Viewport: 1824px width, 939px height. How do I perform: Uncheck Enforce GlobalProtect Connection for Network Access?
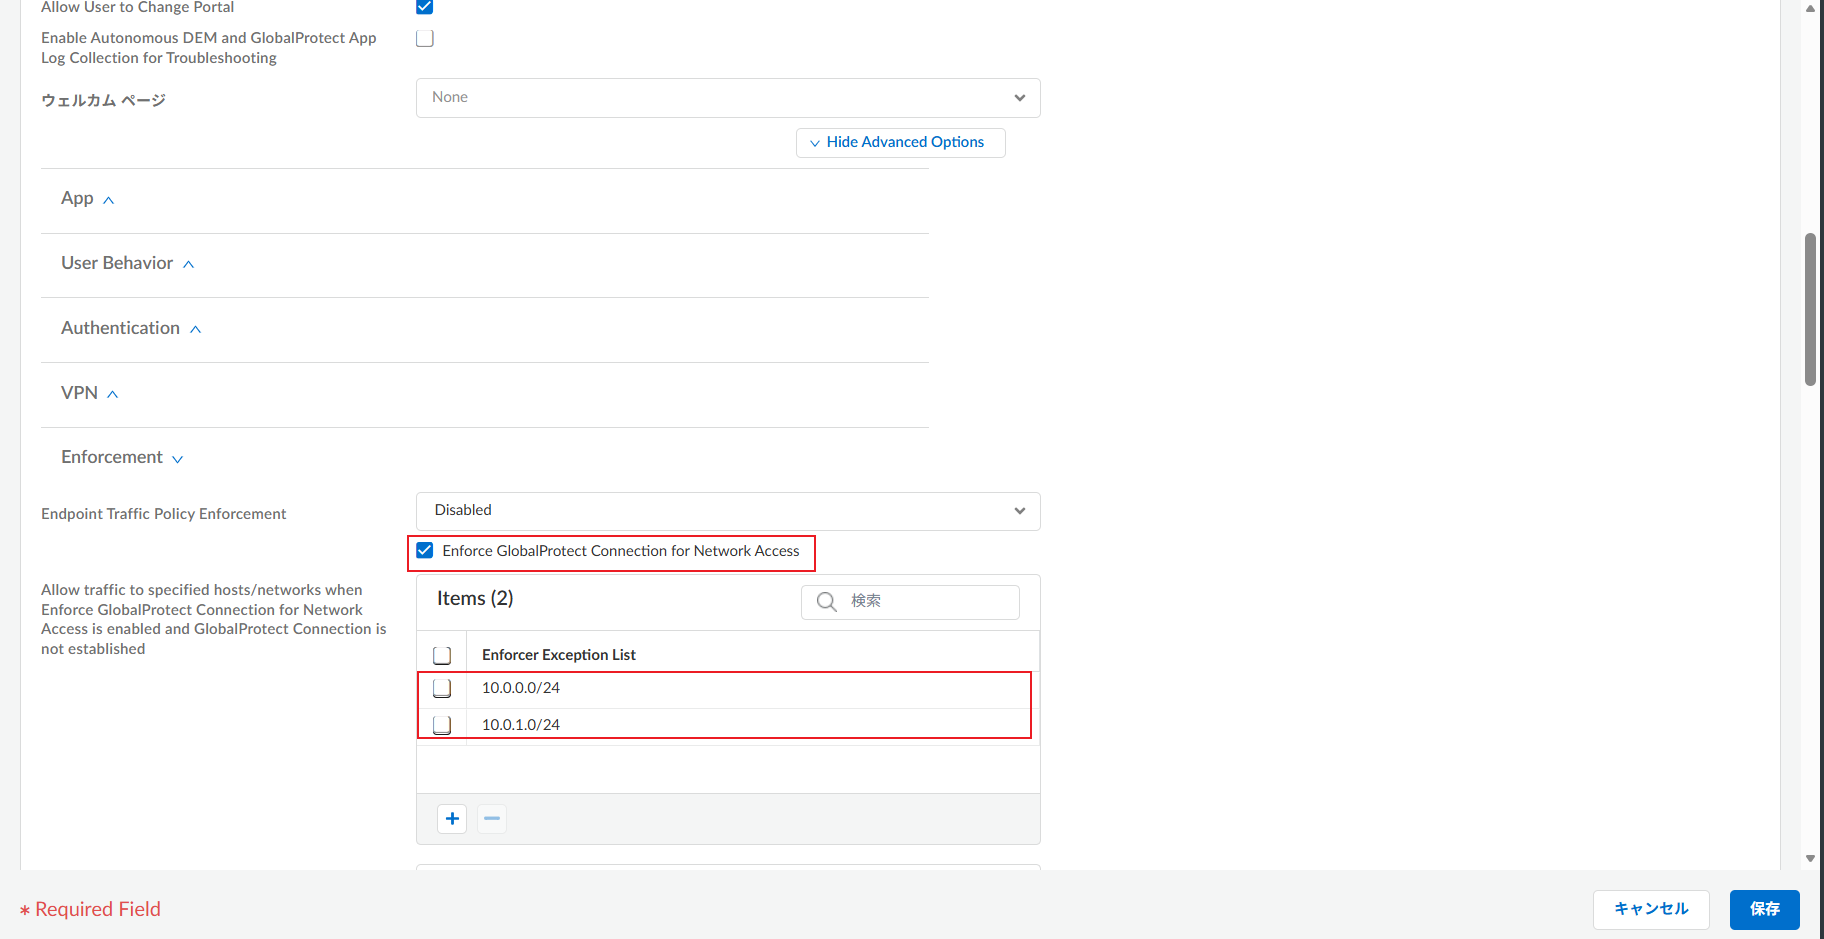425,551
